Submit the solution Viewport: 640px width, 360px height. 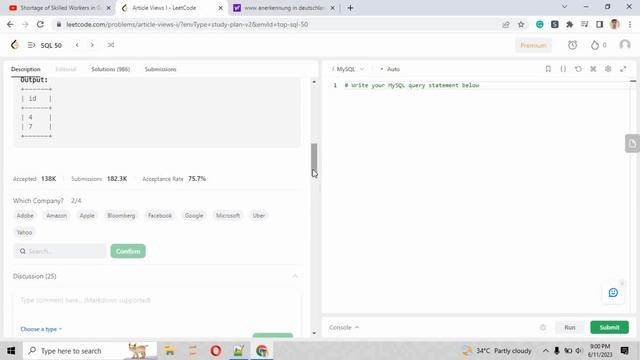click(609, 327)
